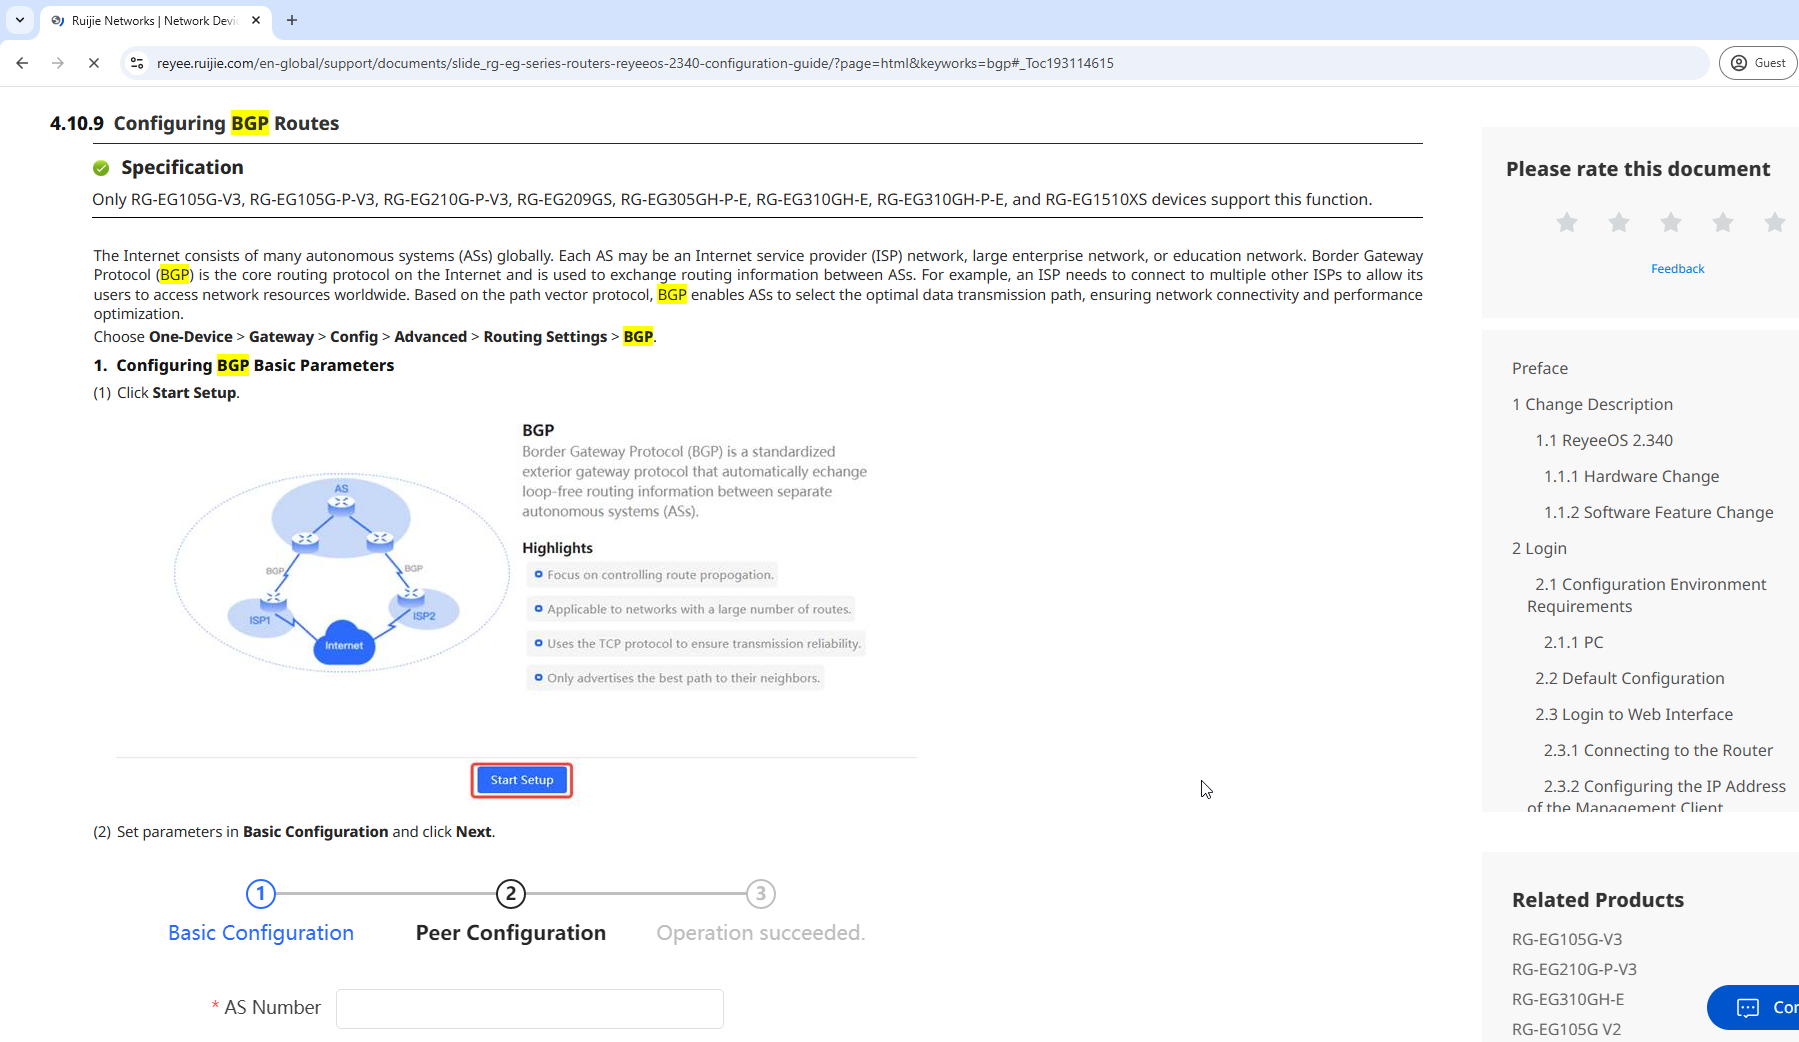Navigate to 2.3 Login to Web Interface
The image size is (1799, 1042).
[x=1633, y=714]
